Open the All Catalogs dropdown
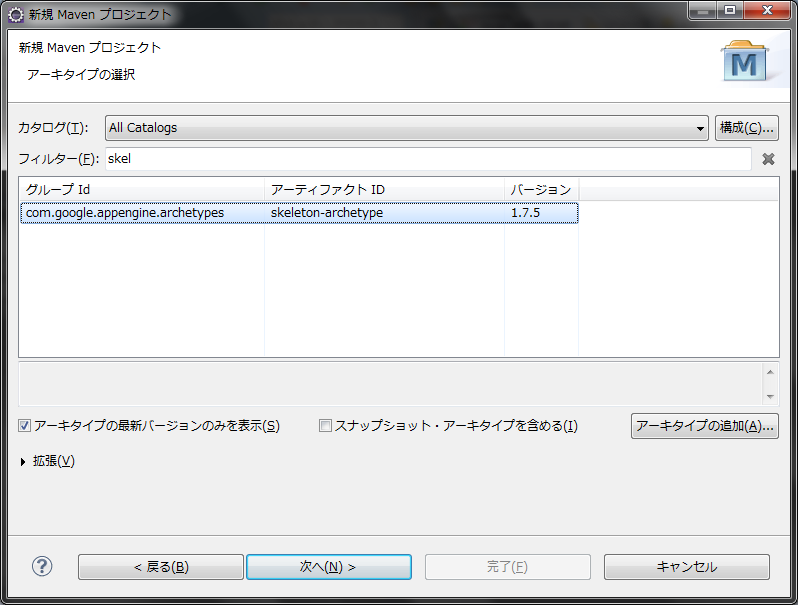This screenshot has height=605, width=798. click(x=407, y=128)
